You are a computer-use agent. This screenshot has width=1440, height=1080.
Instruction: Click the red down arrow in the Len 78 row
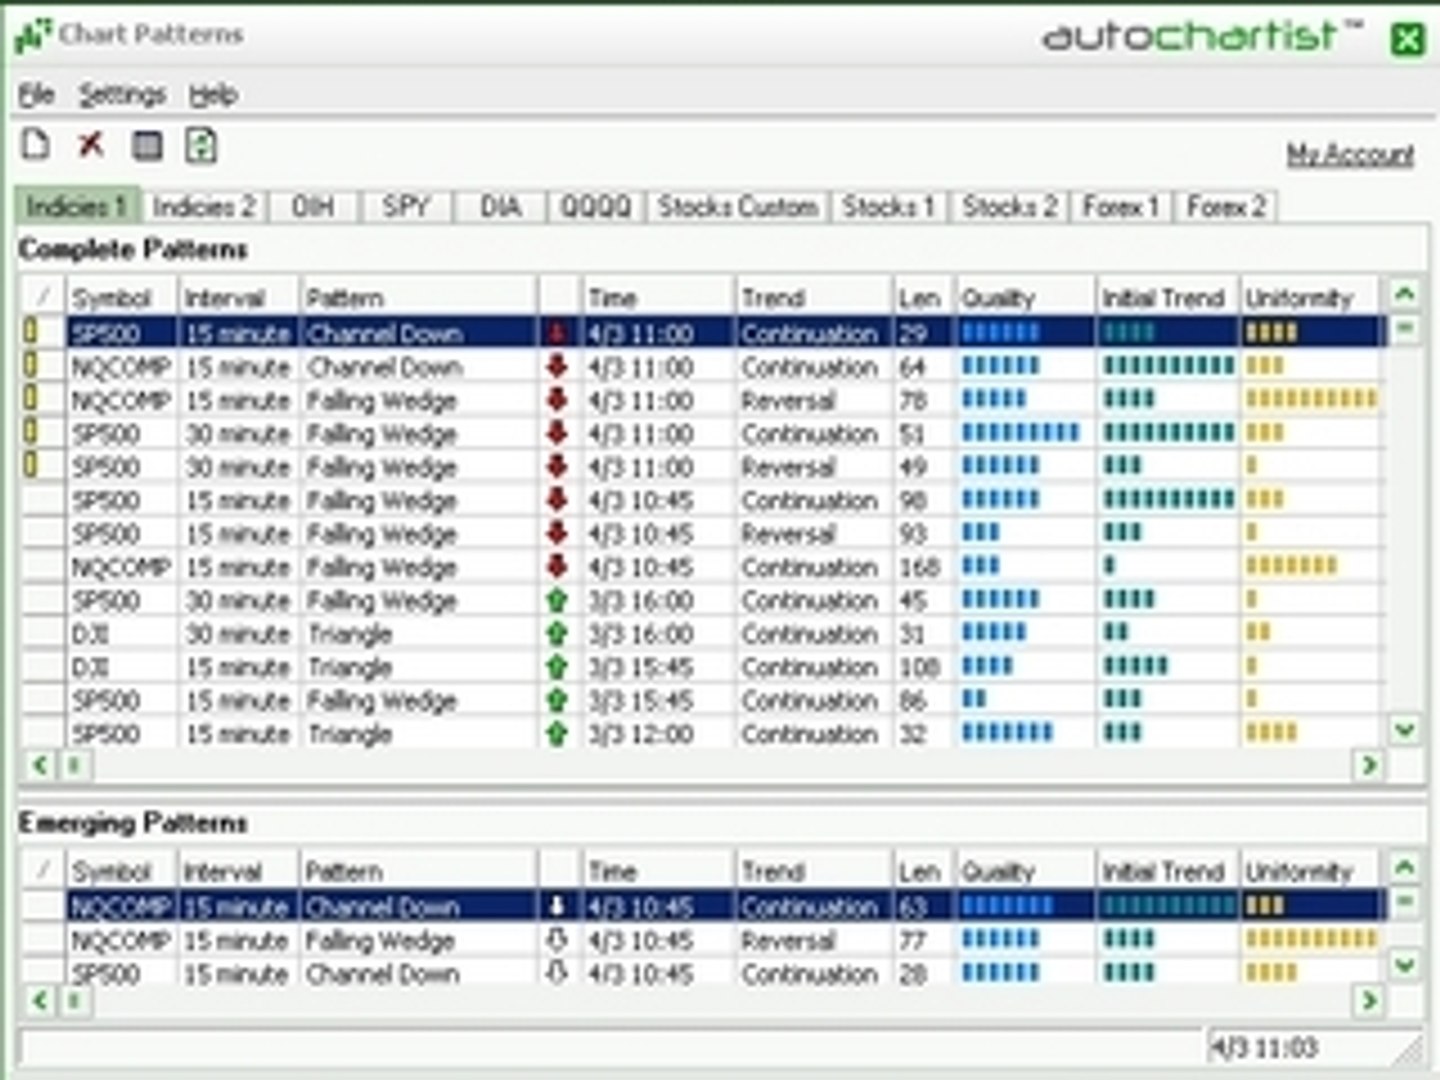557,400
